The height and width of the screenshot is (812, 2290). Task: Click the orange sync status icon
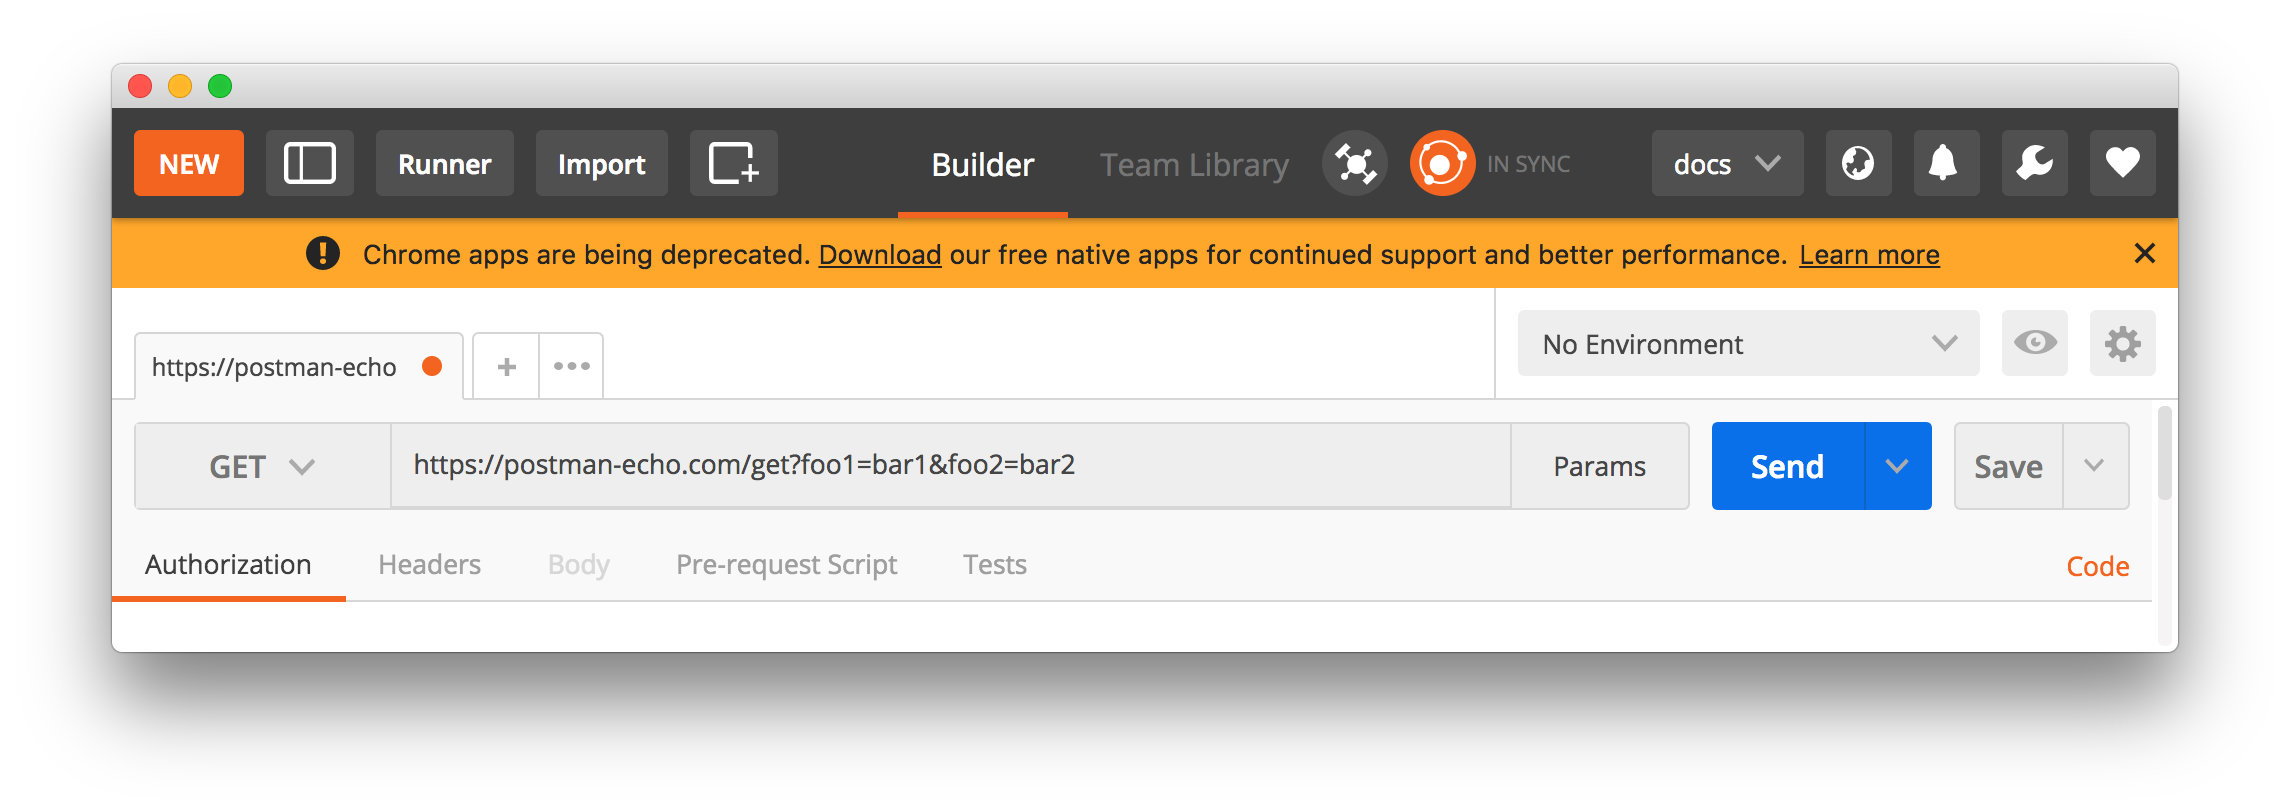click(1442, 163)
